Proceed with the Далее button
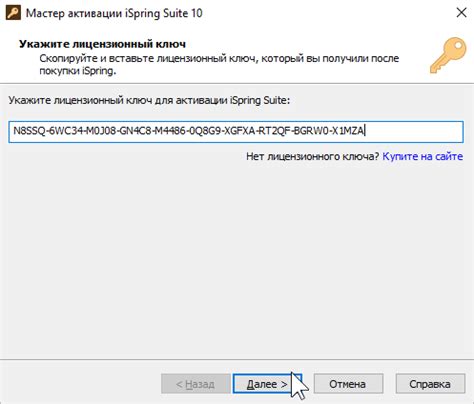The width and height of the screenshot is (474, 404). [x=267, y=384]
